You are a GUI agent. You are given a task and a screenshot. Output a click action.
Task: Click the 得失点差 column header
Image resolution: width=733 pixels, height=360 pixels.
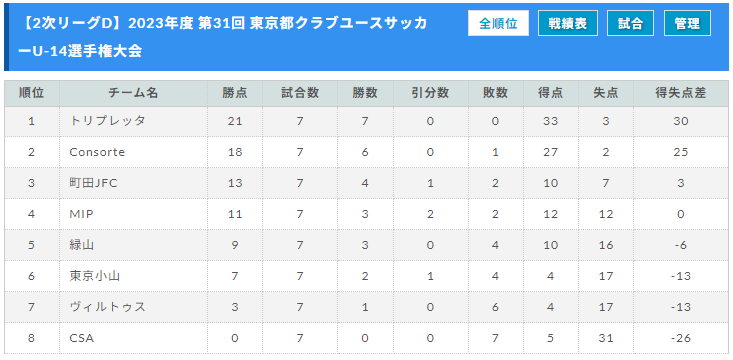[x=681, y=93]
